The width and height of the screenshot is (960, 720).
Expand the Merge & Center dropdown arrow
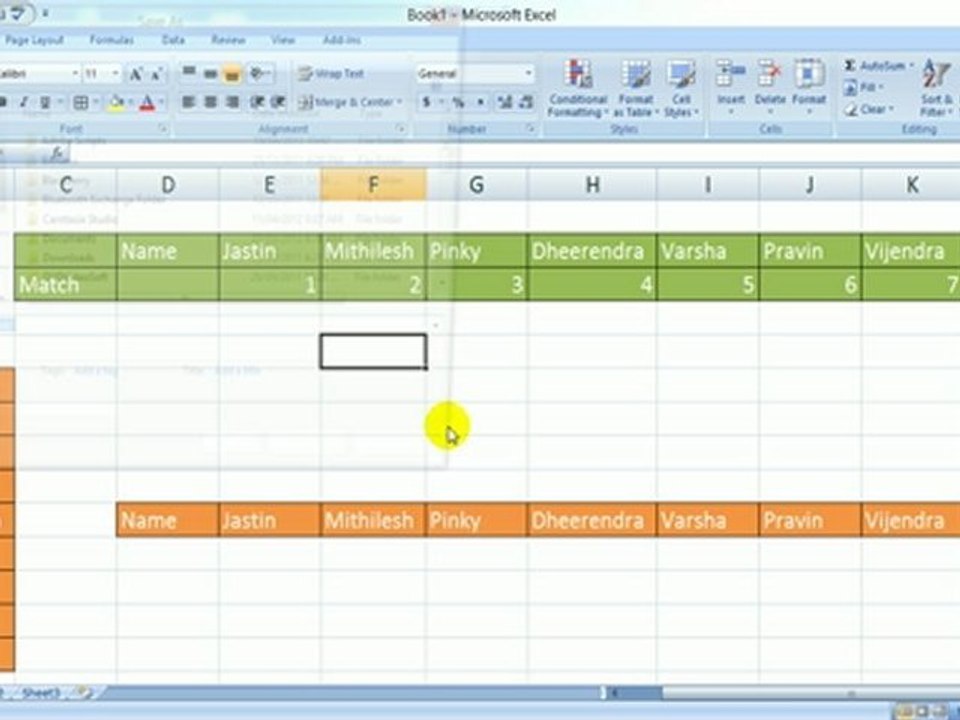coord(399,102)
